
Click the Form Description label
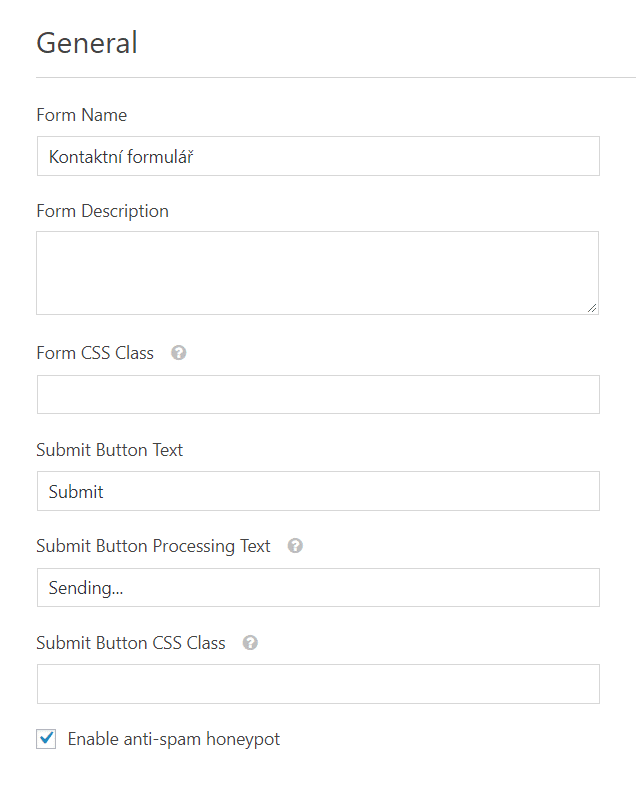coord(102,211)
